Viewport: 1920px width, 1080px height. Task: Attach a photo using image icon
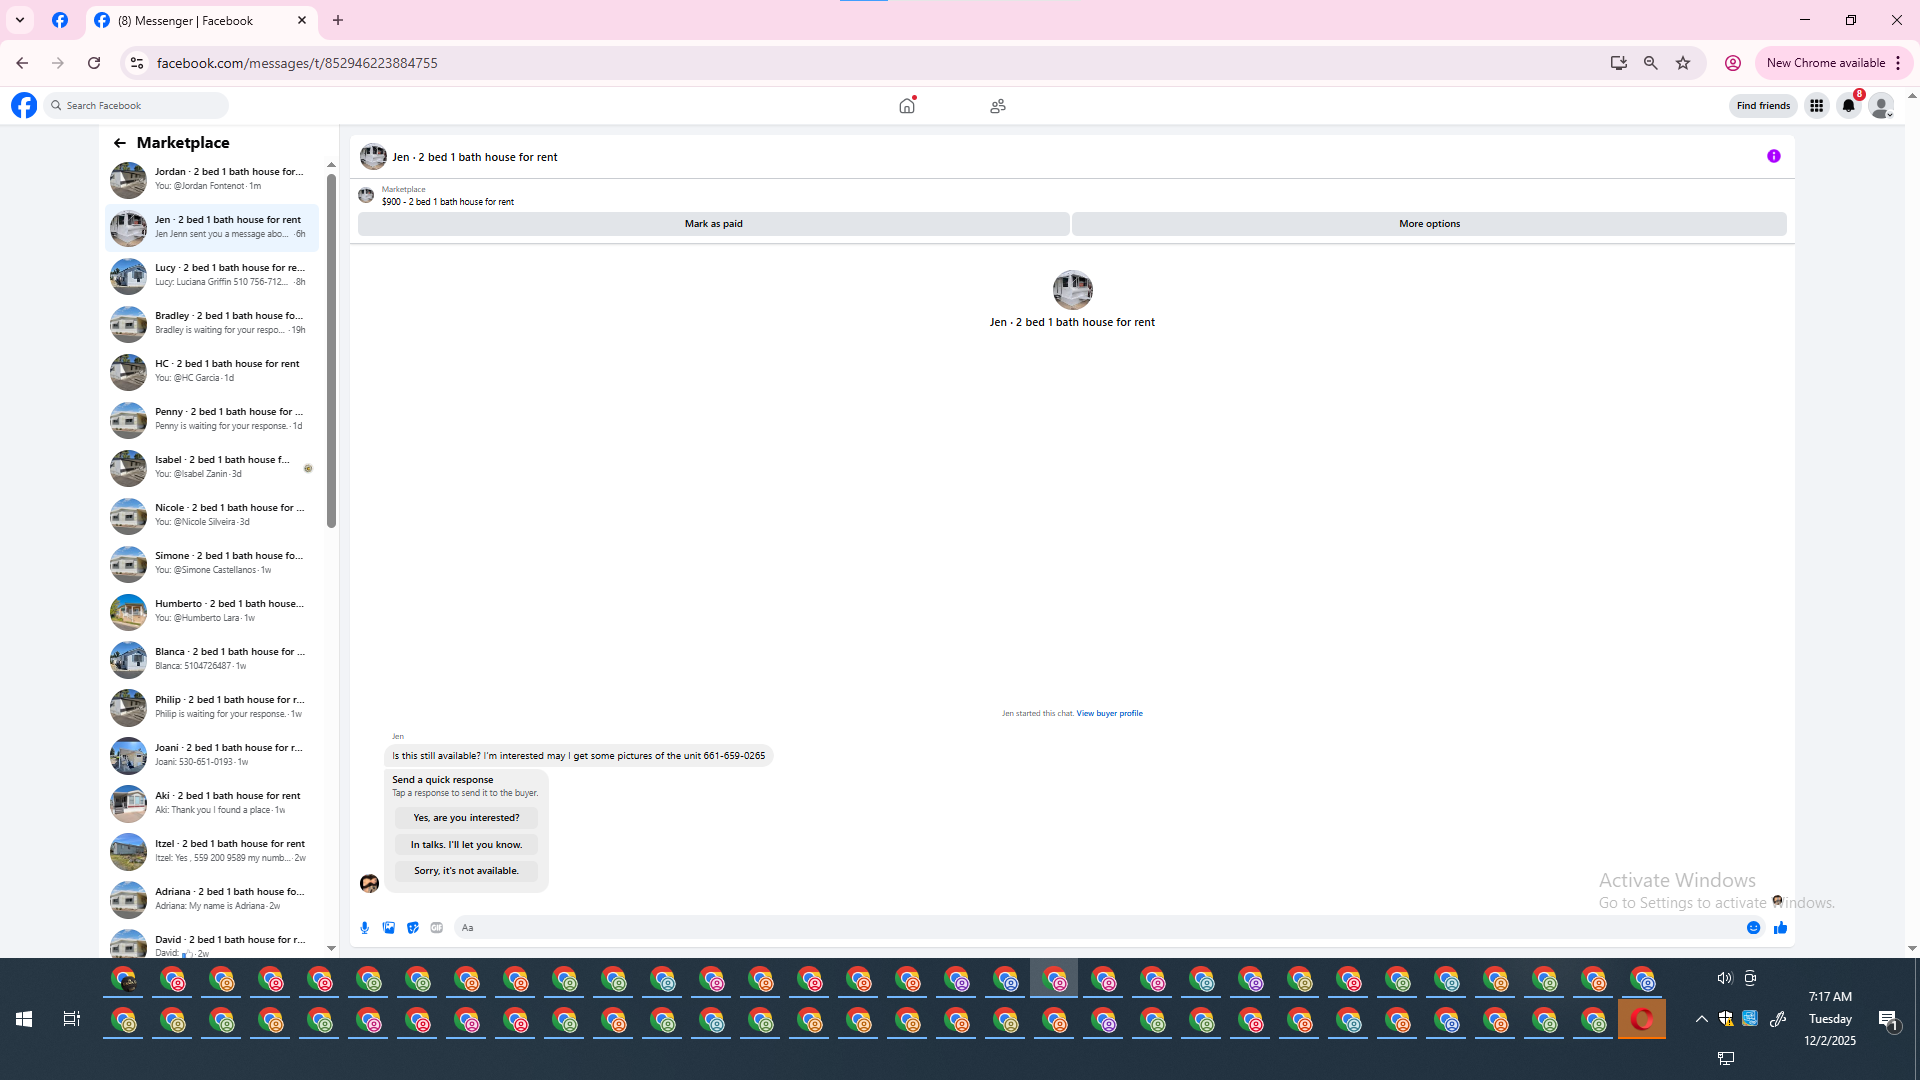pyautogui.click(x=389, y=928)
